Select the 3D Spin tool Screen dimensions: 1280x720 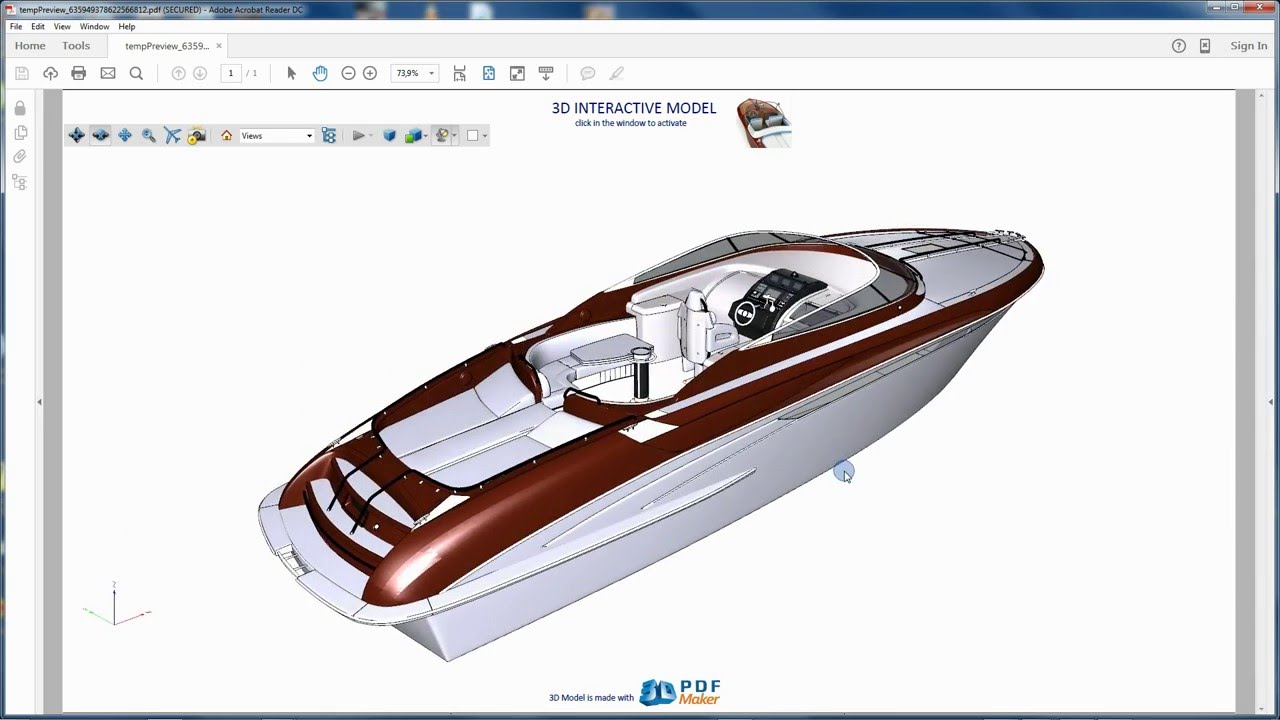(101, 135)
